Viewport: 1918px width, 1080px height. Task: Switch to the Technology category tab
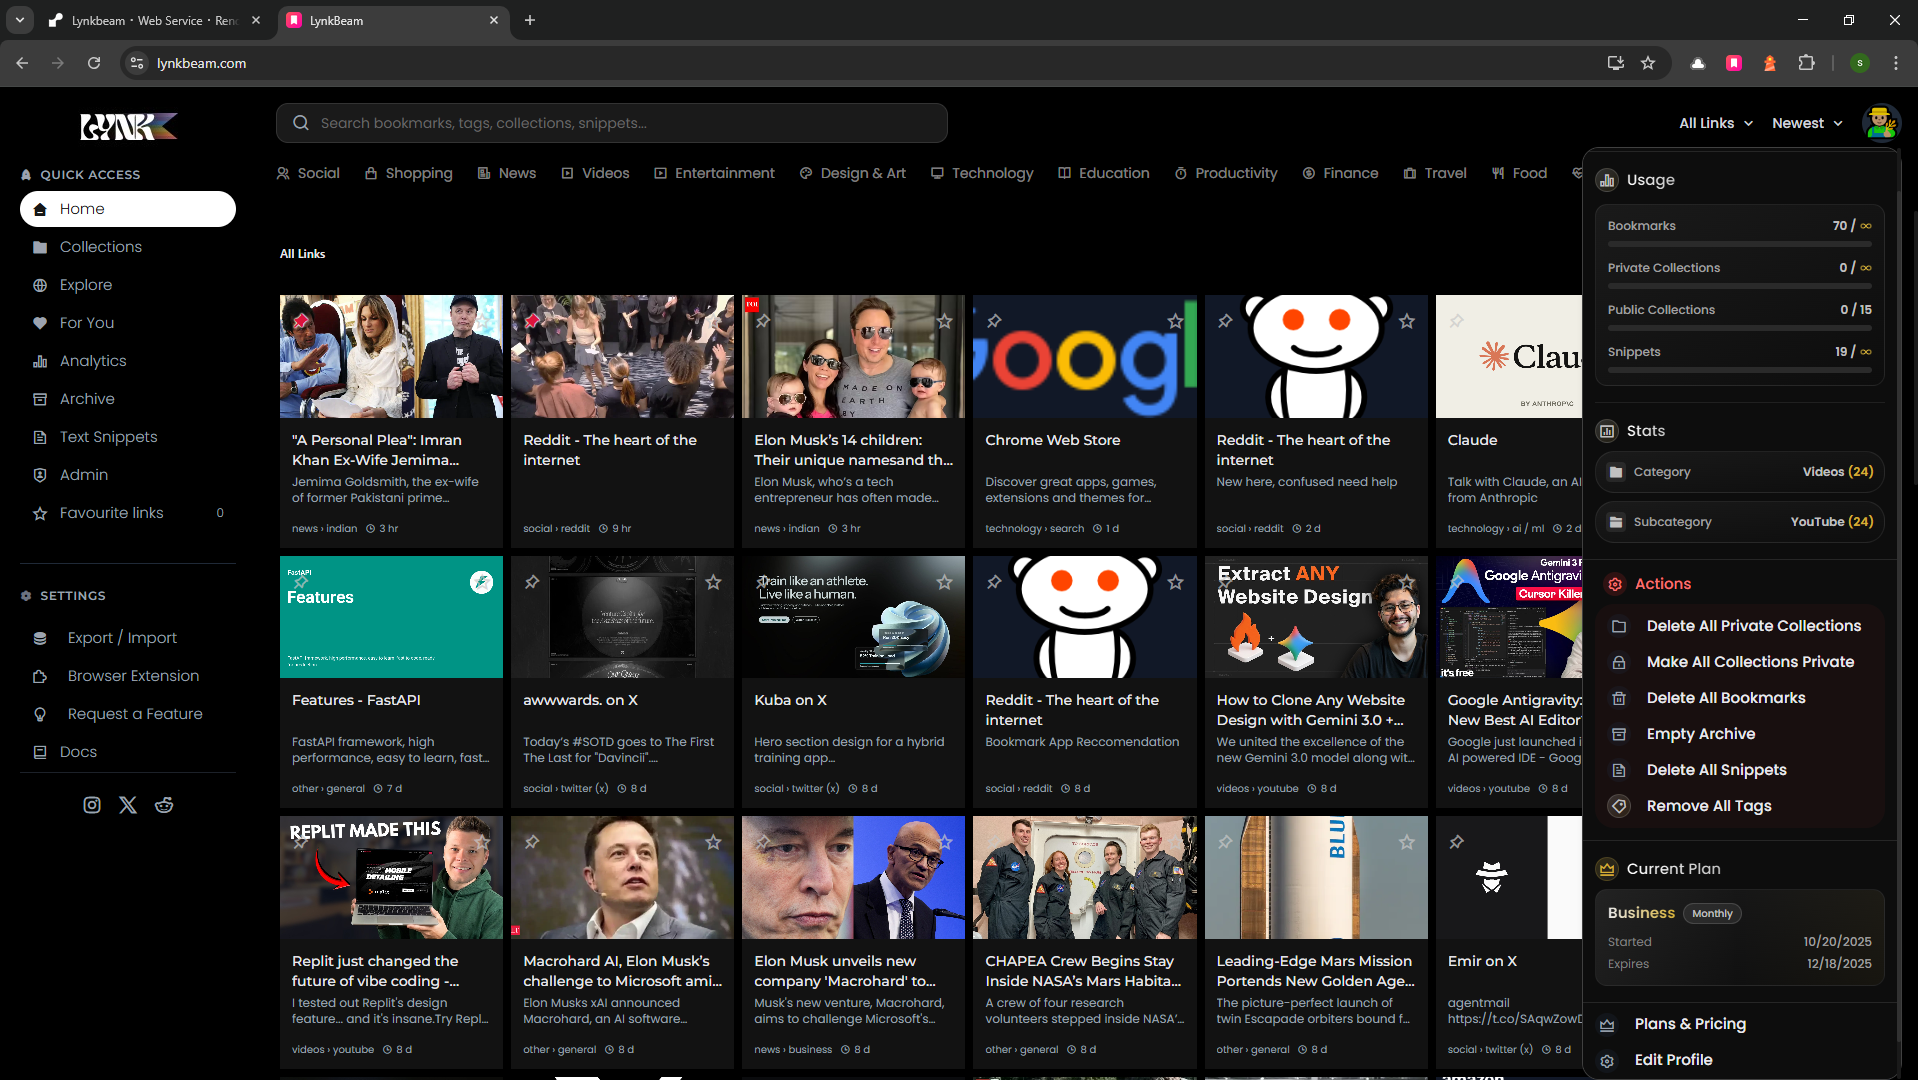(982, 173)
